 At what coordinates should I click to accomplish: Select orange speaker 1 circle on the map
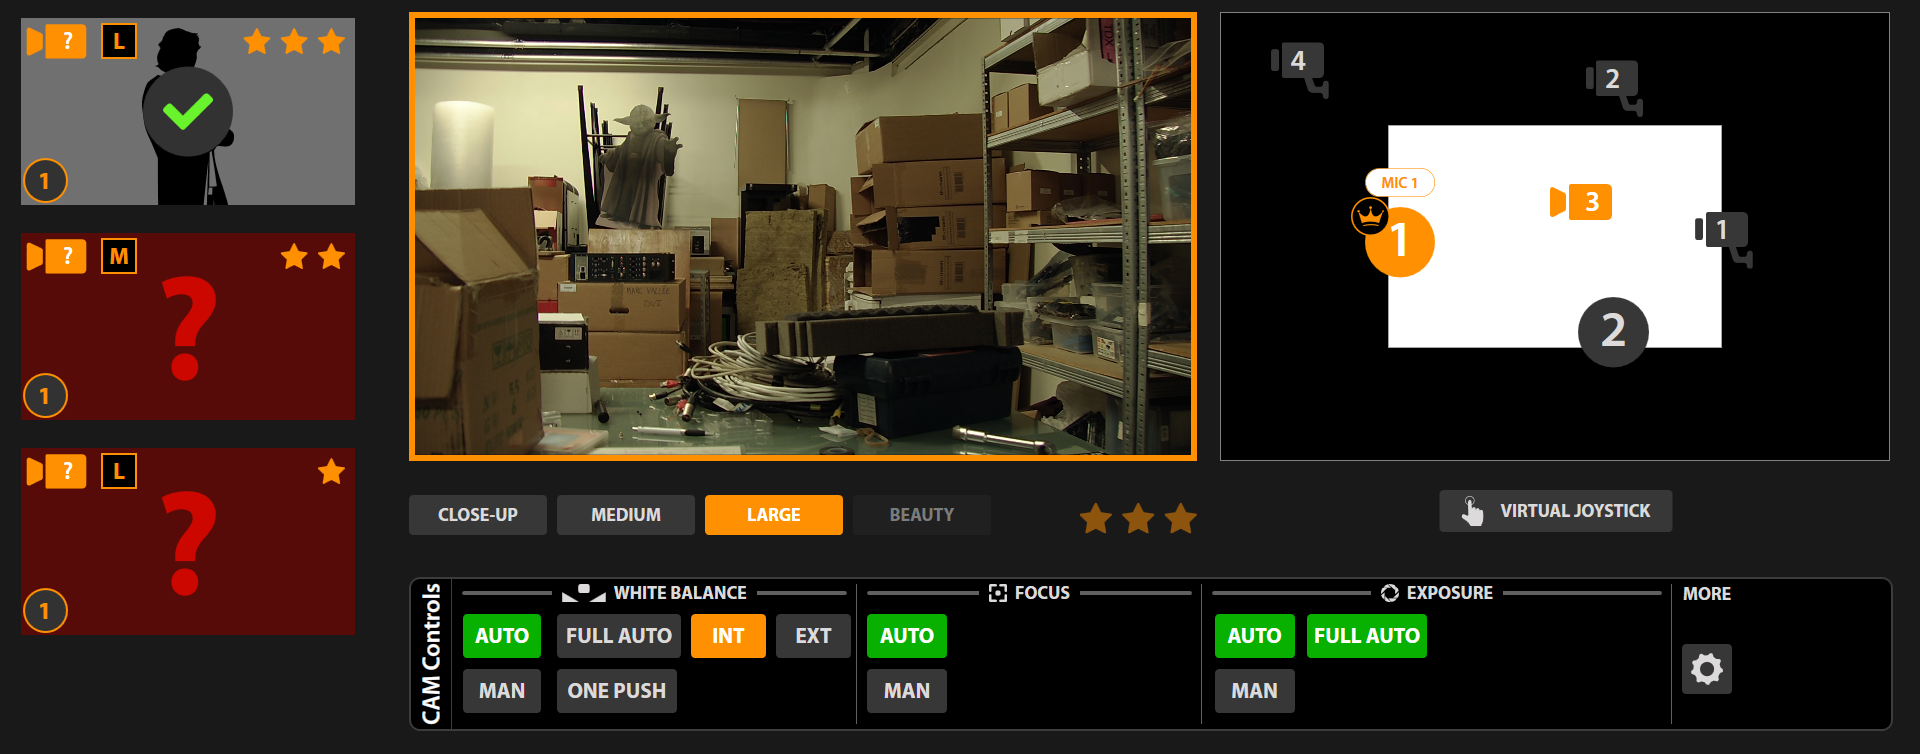tap(1401, 243)
